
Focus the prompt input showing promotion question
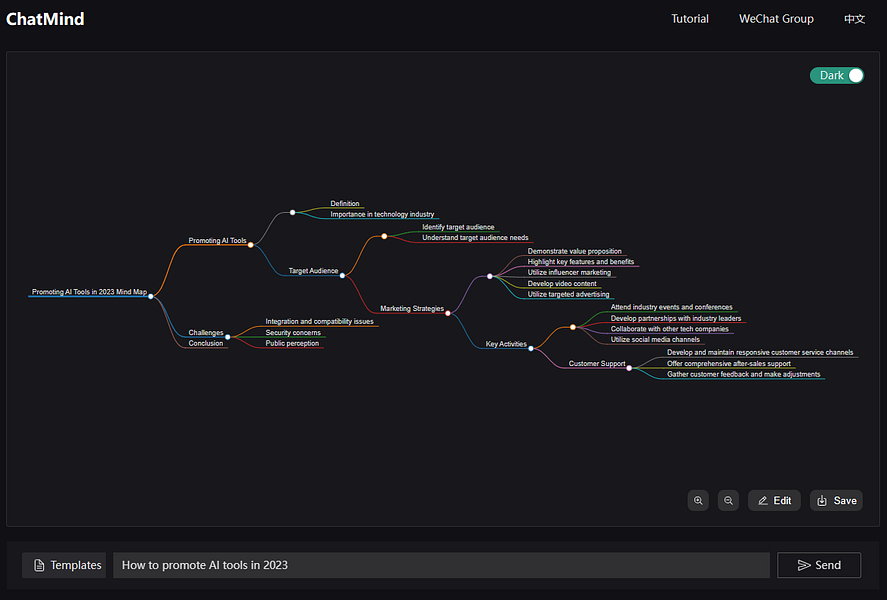point(440,564)
